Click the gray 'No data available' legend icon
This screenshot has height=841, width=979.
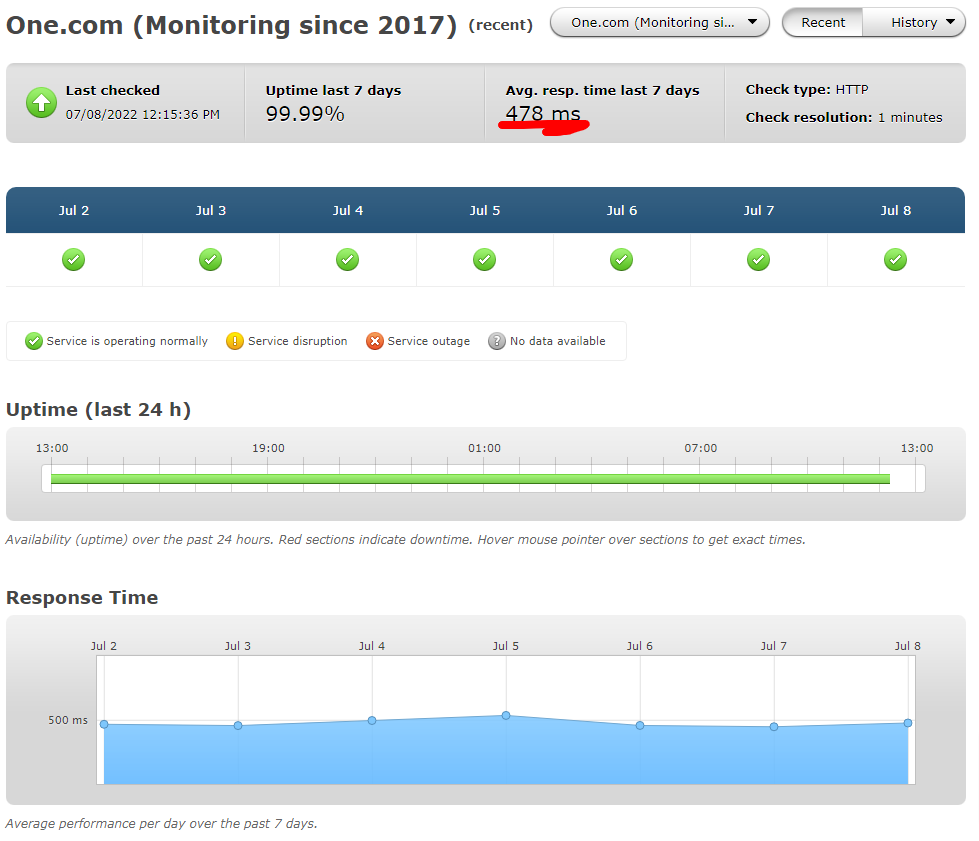(497, 341)
